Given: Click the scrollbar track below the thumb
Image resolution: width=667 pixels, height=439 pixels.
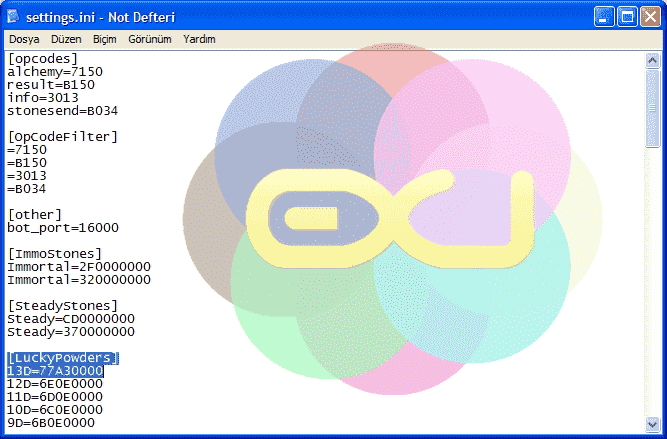Looking at the screenshot, I should click(x=652, y=281).
